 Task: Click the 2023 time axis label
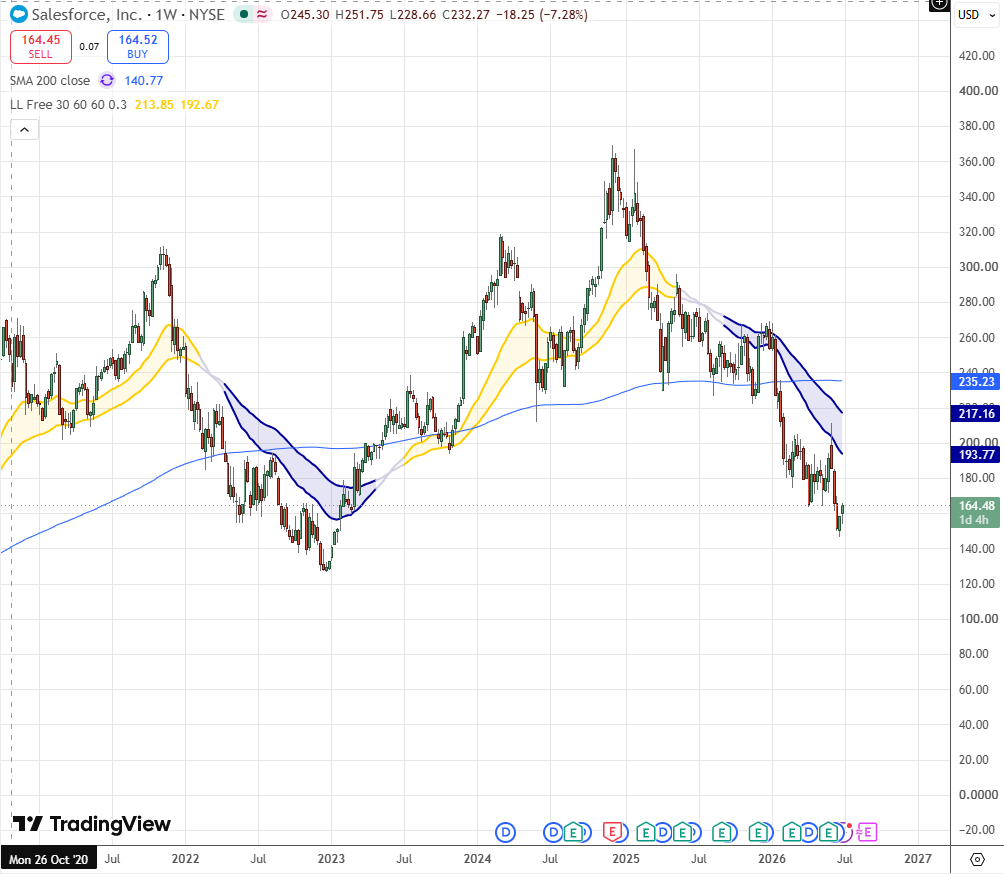coord(332,859)
